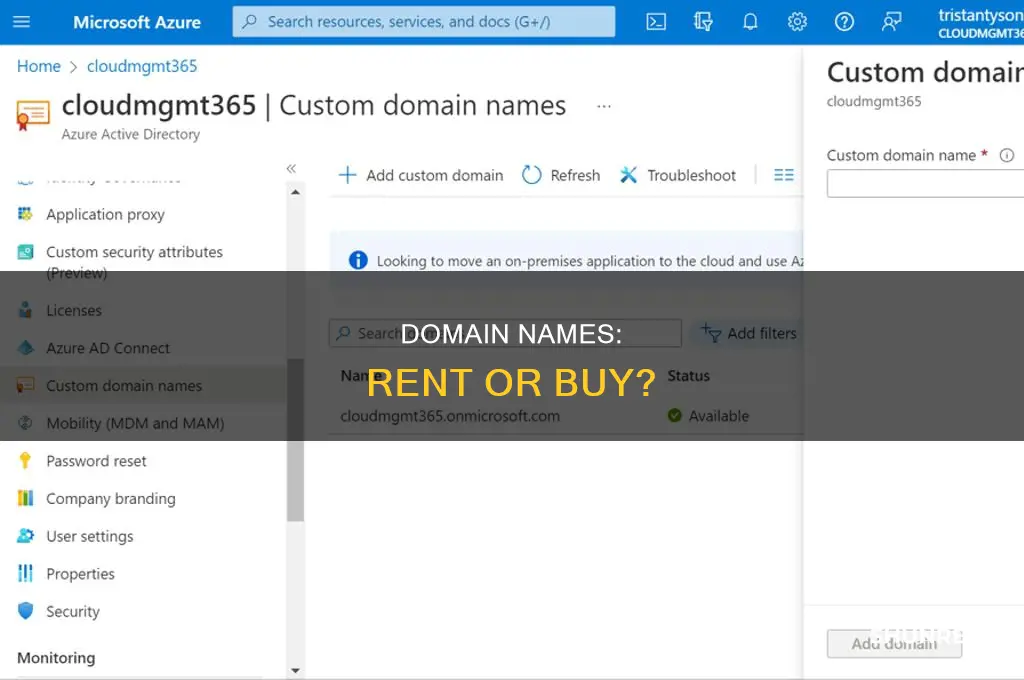Image resolution: width=1024 pixels, height=680 pixels.
Task: Click the Custom domain names certificate icon
Action: tap(33, 116)
